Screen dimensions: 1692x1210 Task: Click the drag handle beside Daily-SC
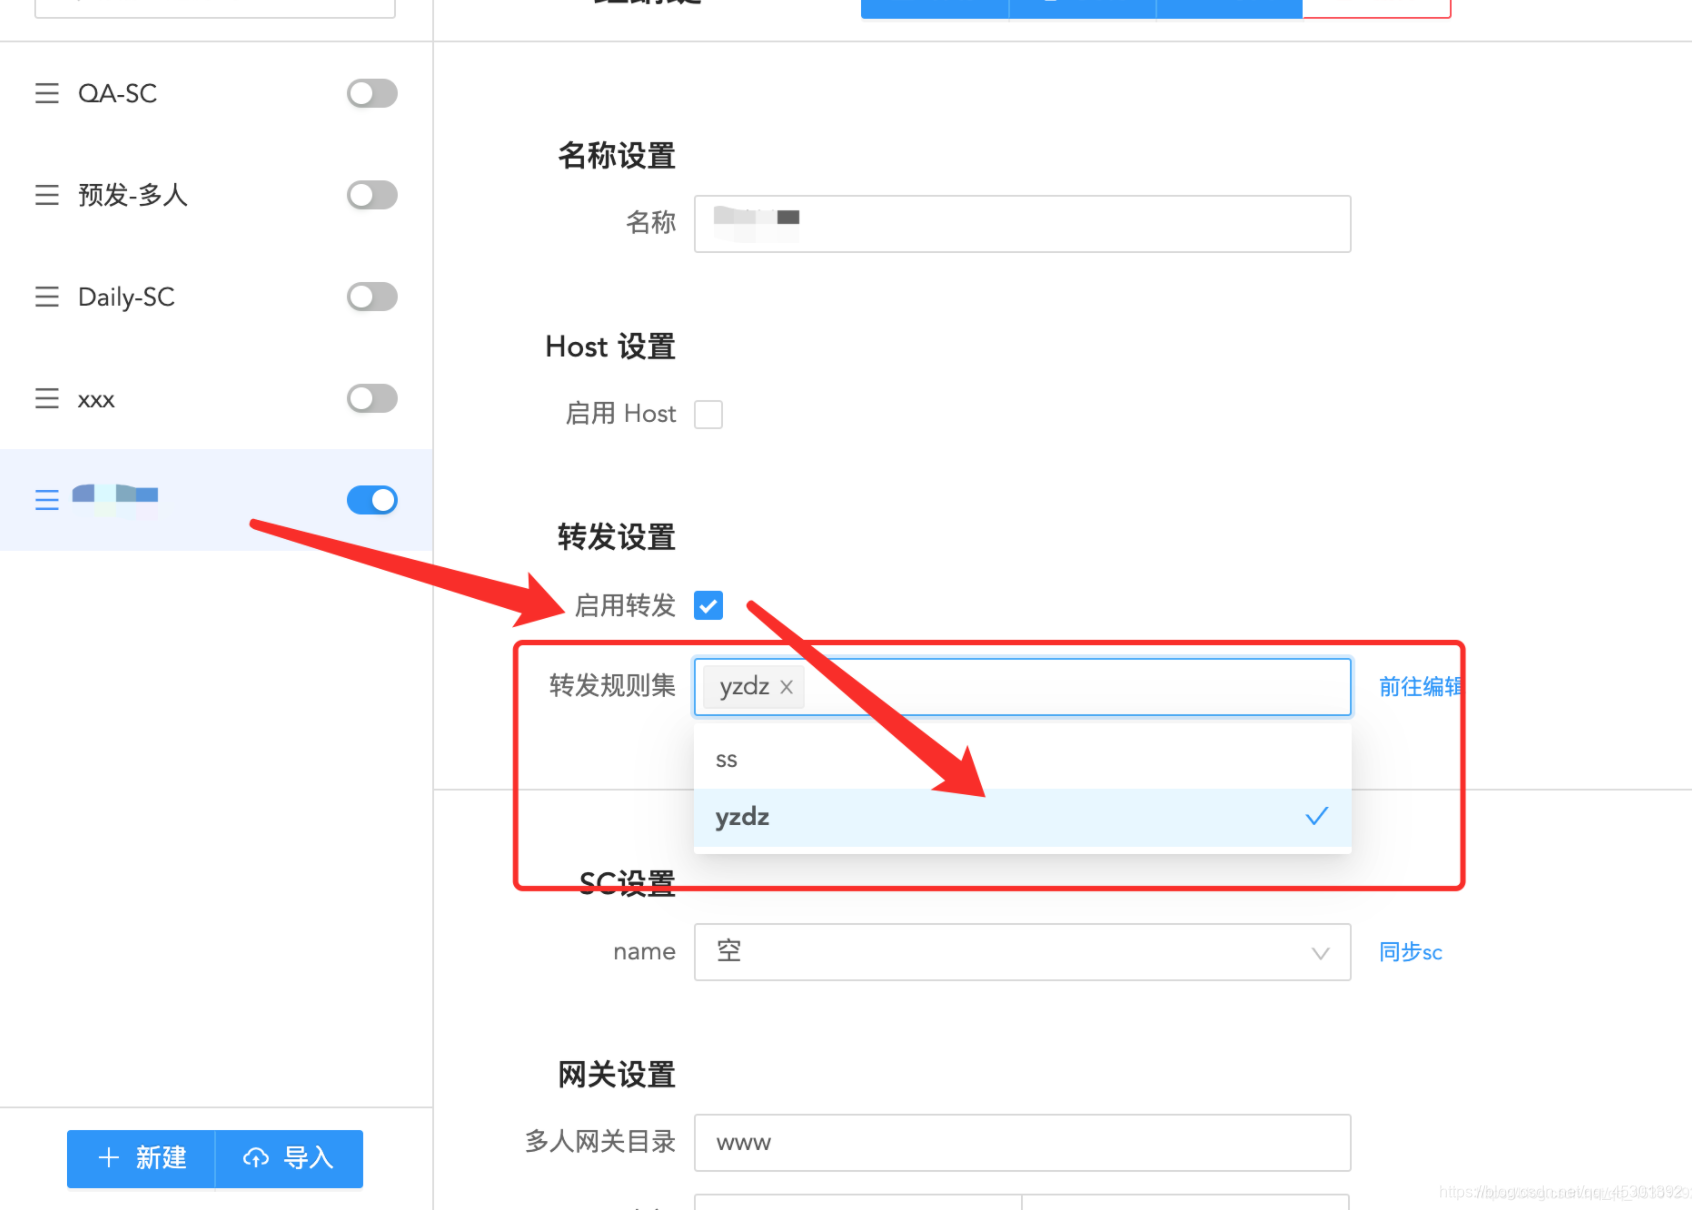pos(47,297)
